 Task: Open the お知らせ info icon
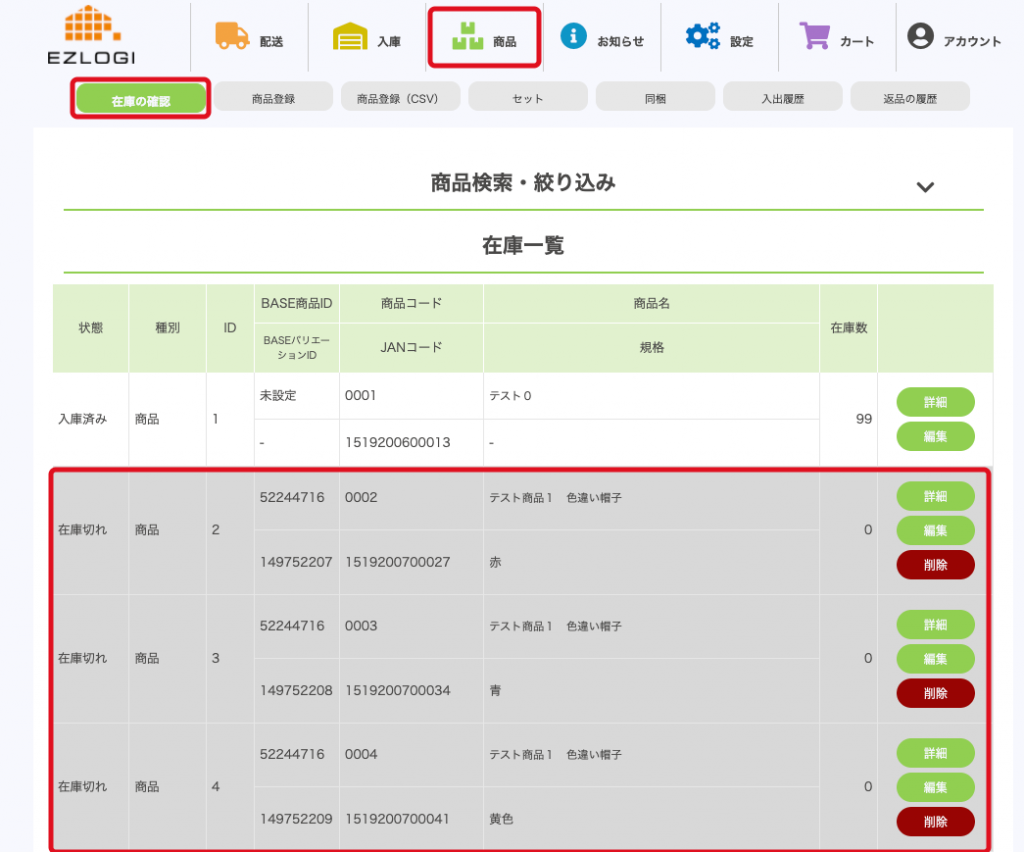574,38
